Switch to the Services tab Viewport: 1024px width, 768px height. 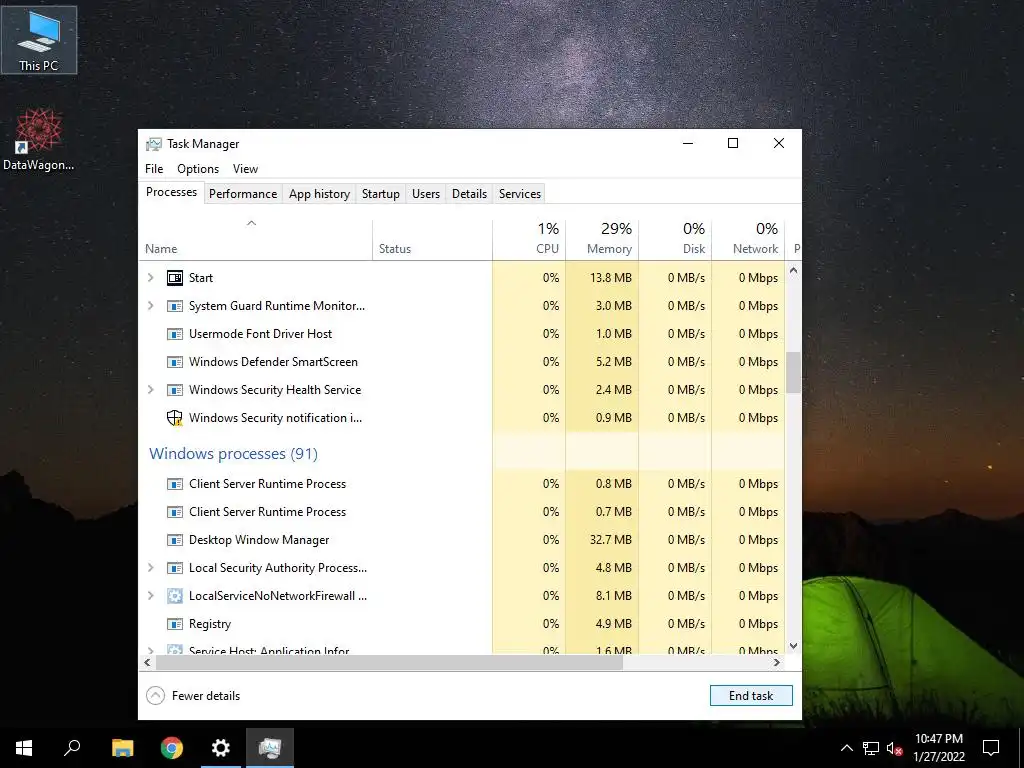point(520,194)
